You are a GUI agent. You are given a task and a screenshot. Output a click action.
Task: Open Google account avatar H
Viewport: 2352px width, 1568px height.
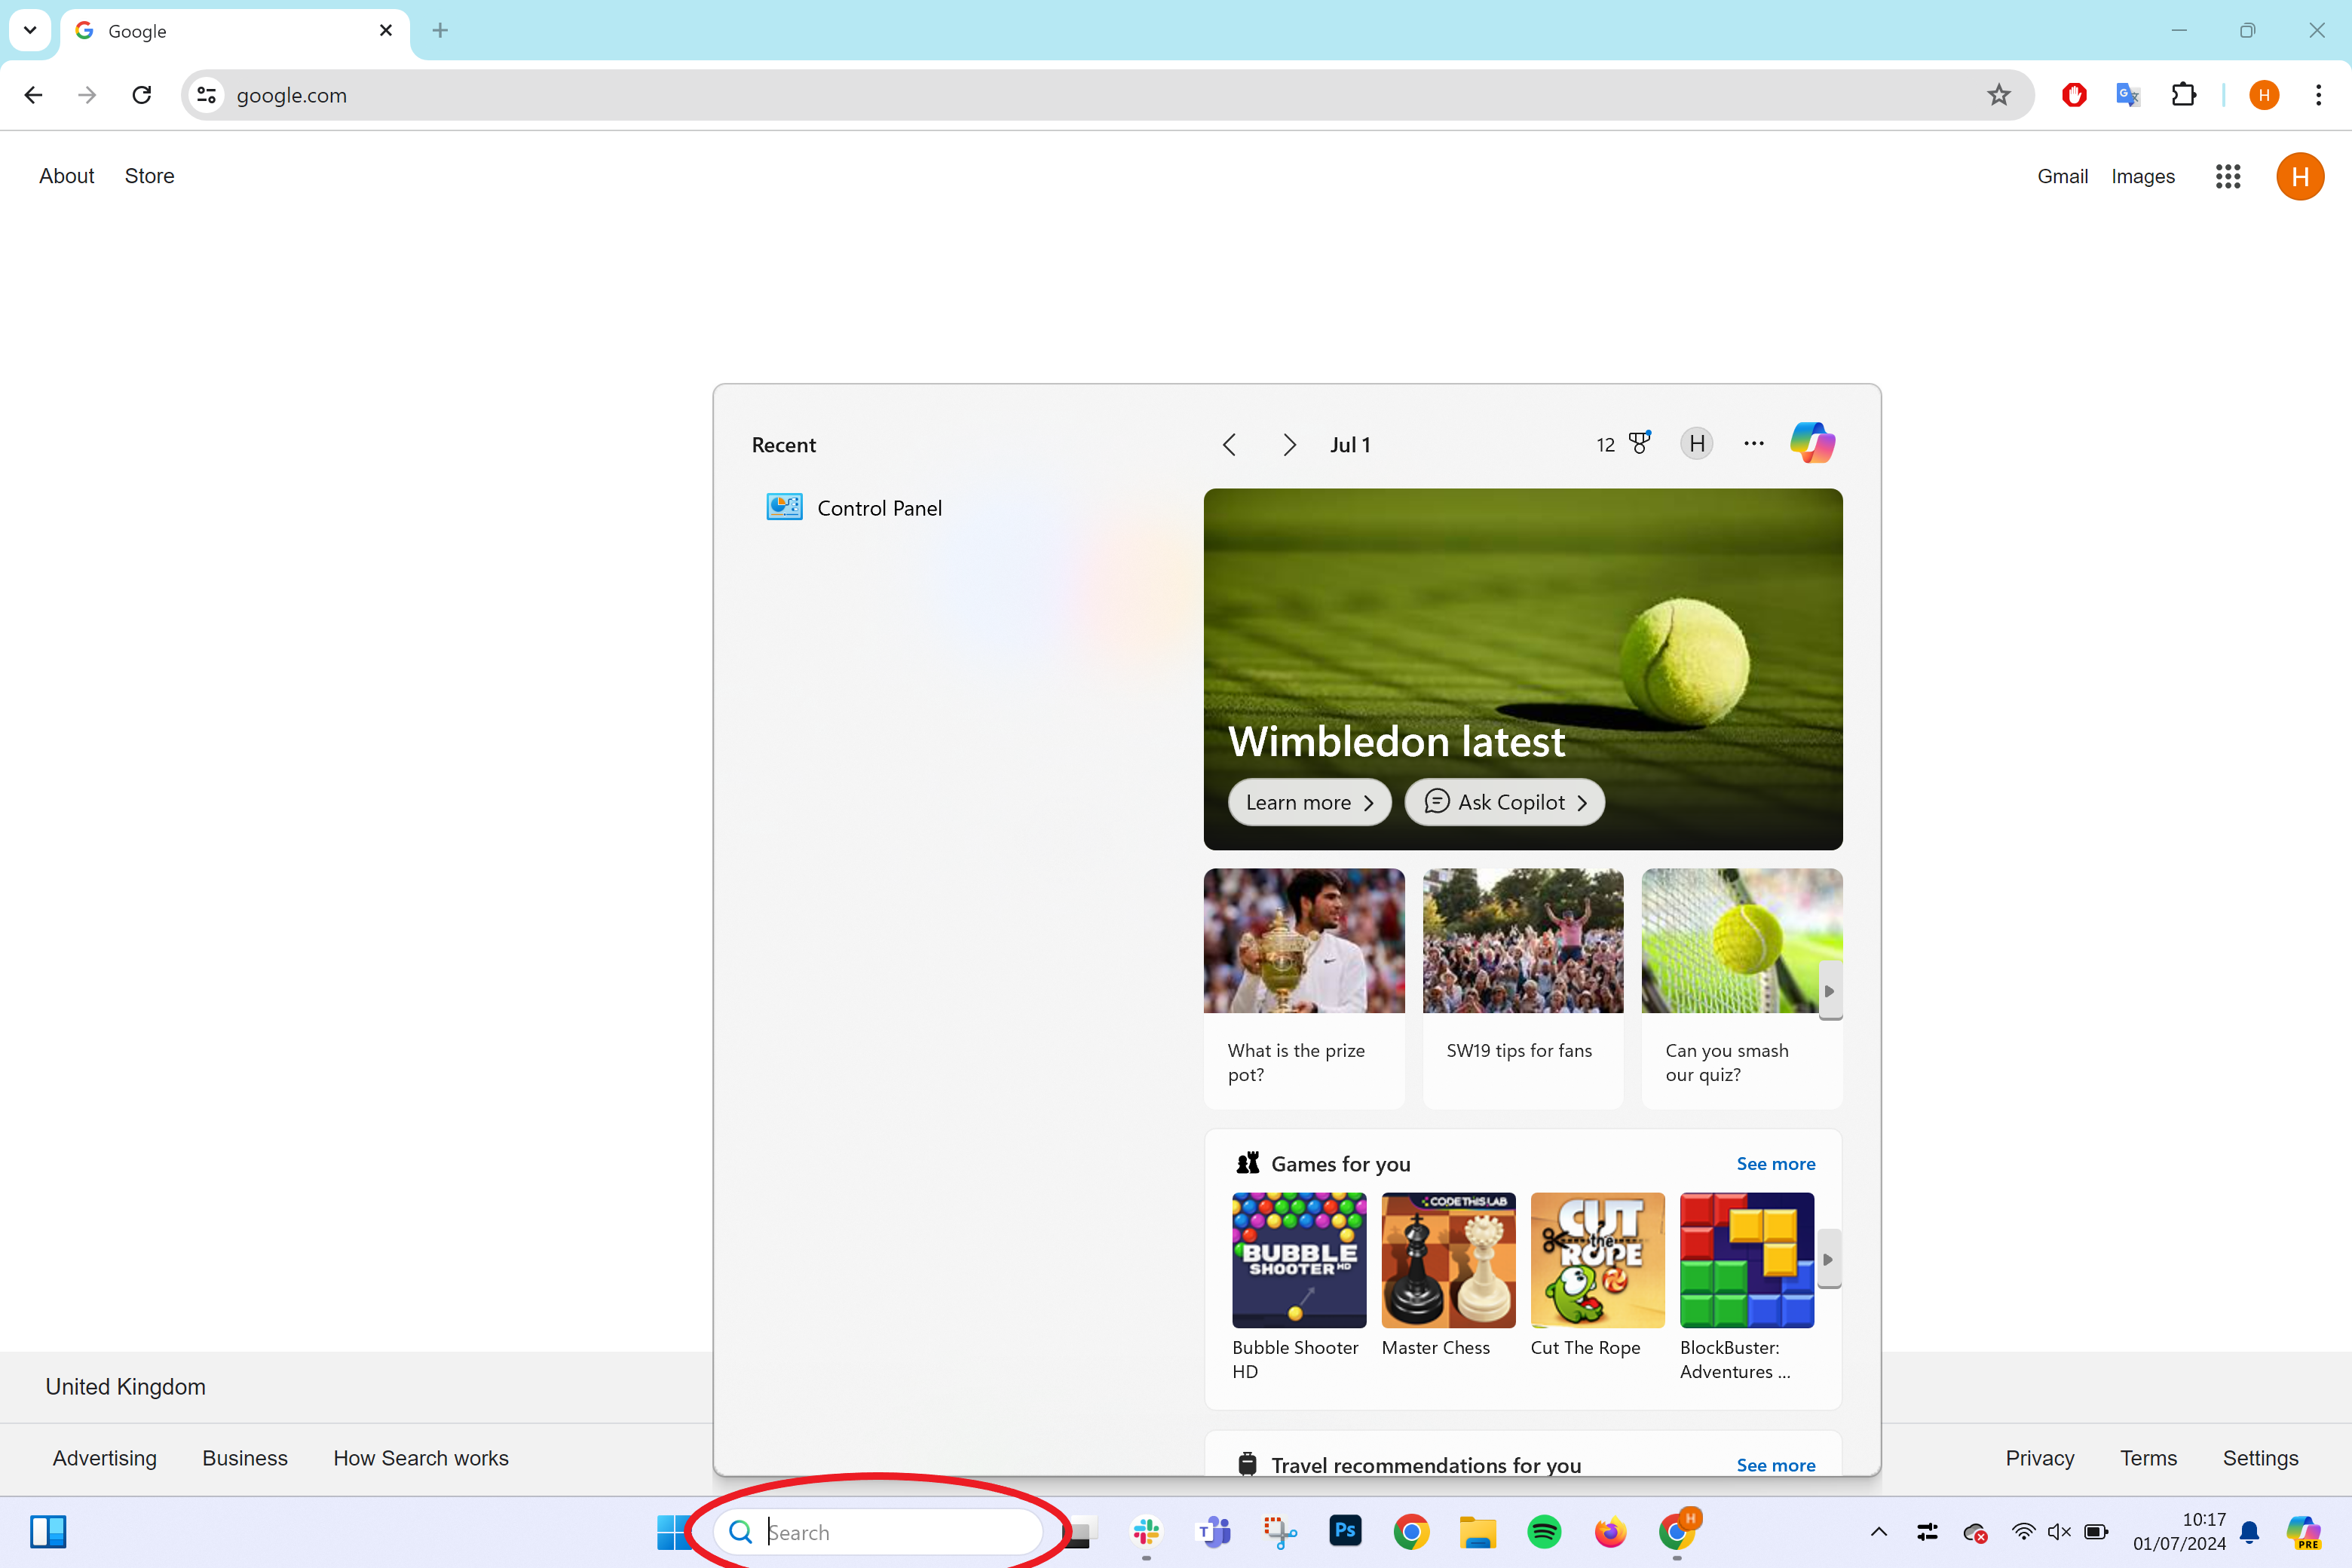pyautogui.click(x=2299, y=176)
